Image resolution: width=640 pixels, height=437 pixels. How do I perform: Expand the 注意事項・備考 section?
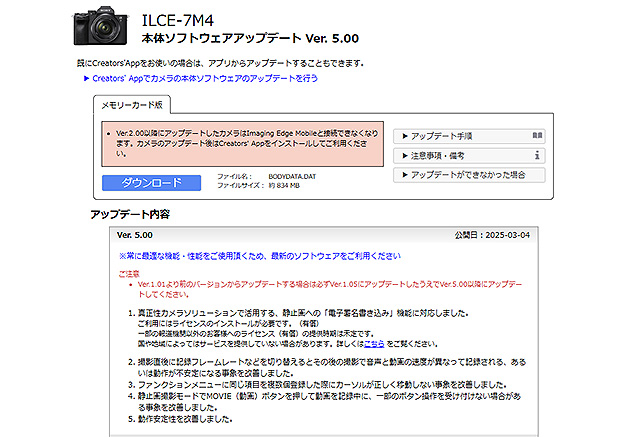point(469,155)
